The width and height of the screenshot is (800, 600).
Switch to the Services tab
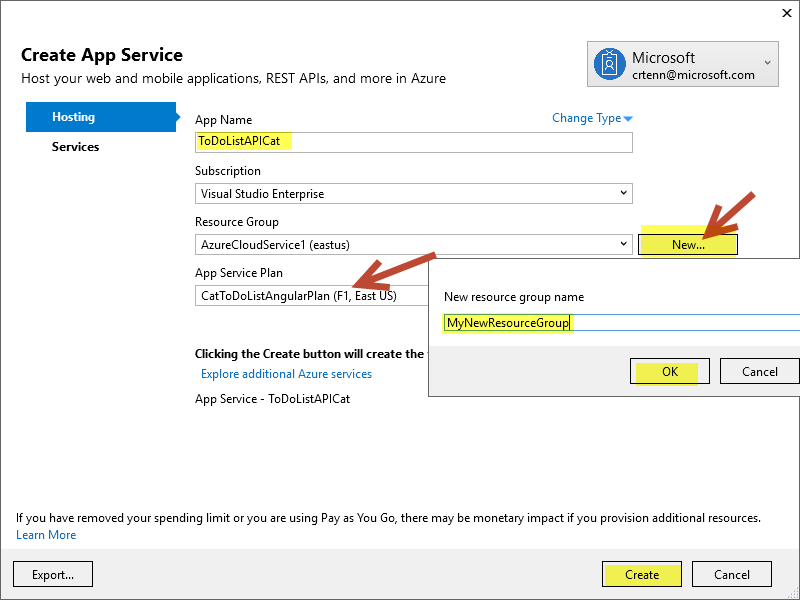pyautogui.click(x=76, y=147)
